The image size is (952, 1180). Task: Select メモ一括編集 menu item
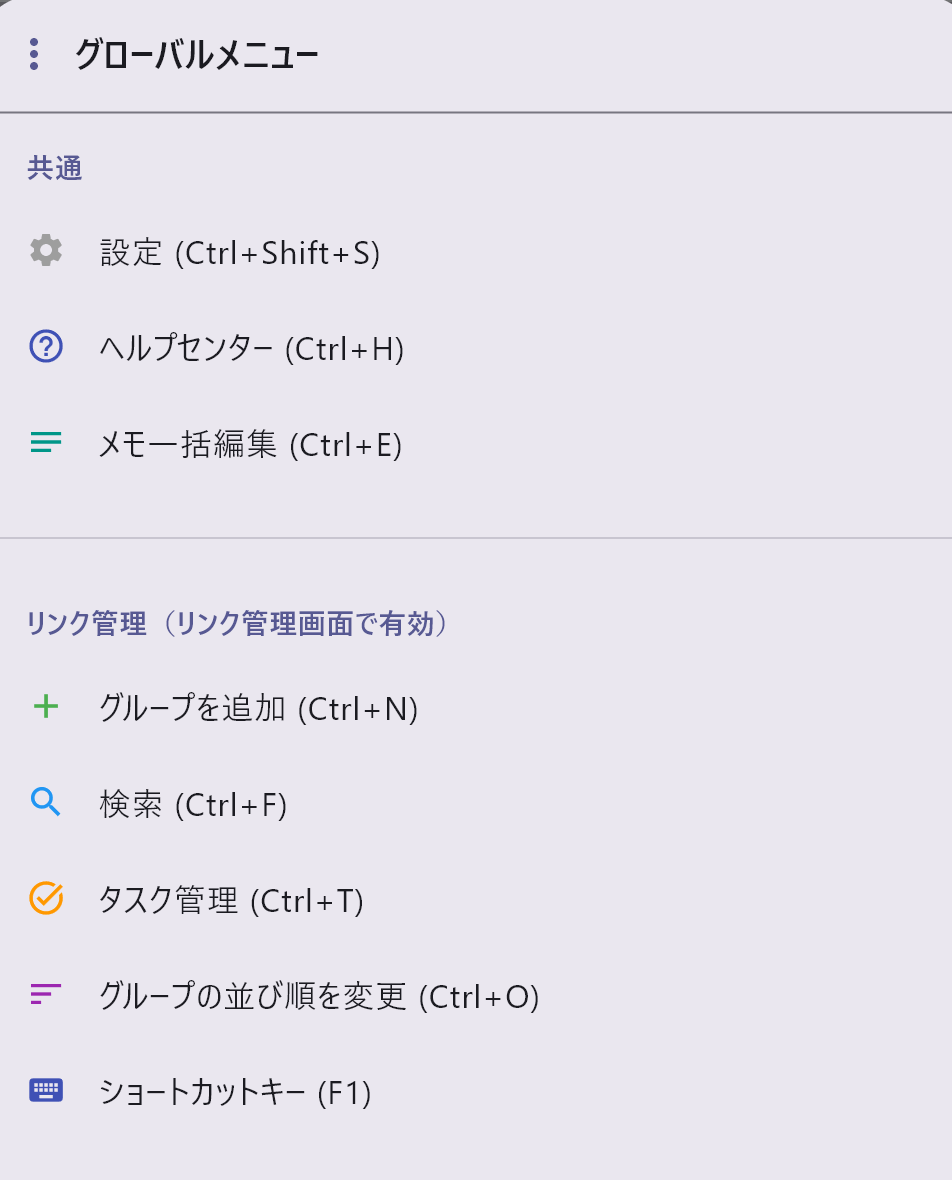pos(250,444)
